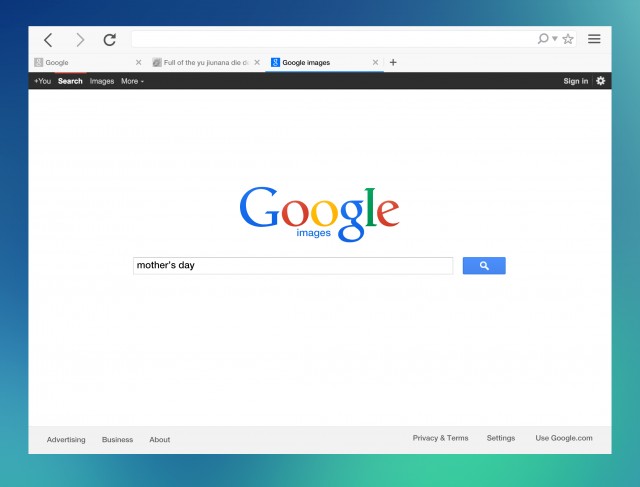Screen dimensions: 640x487
Task: Click the Use Google.com link
Action: point(564,438)
